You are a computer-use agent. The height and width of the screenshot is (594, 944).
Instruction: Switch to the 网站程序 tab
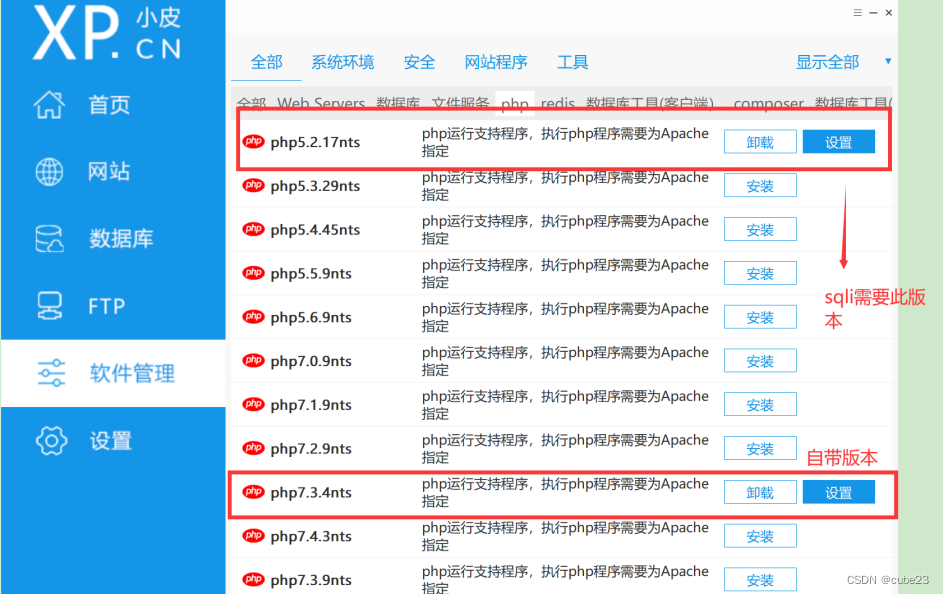tap(496, 62)
